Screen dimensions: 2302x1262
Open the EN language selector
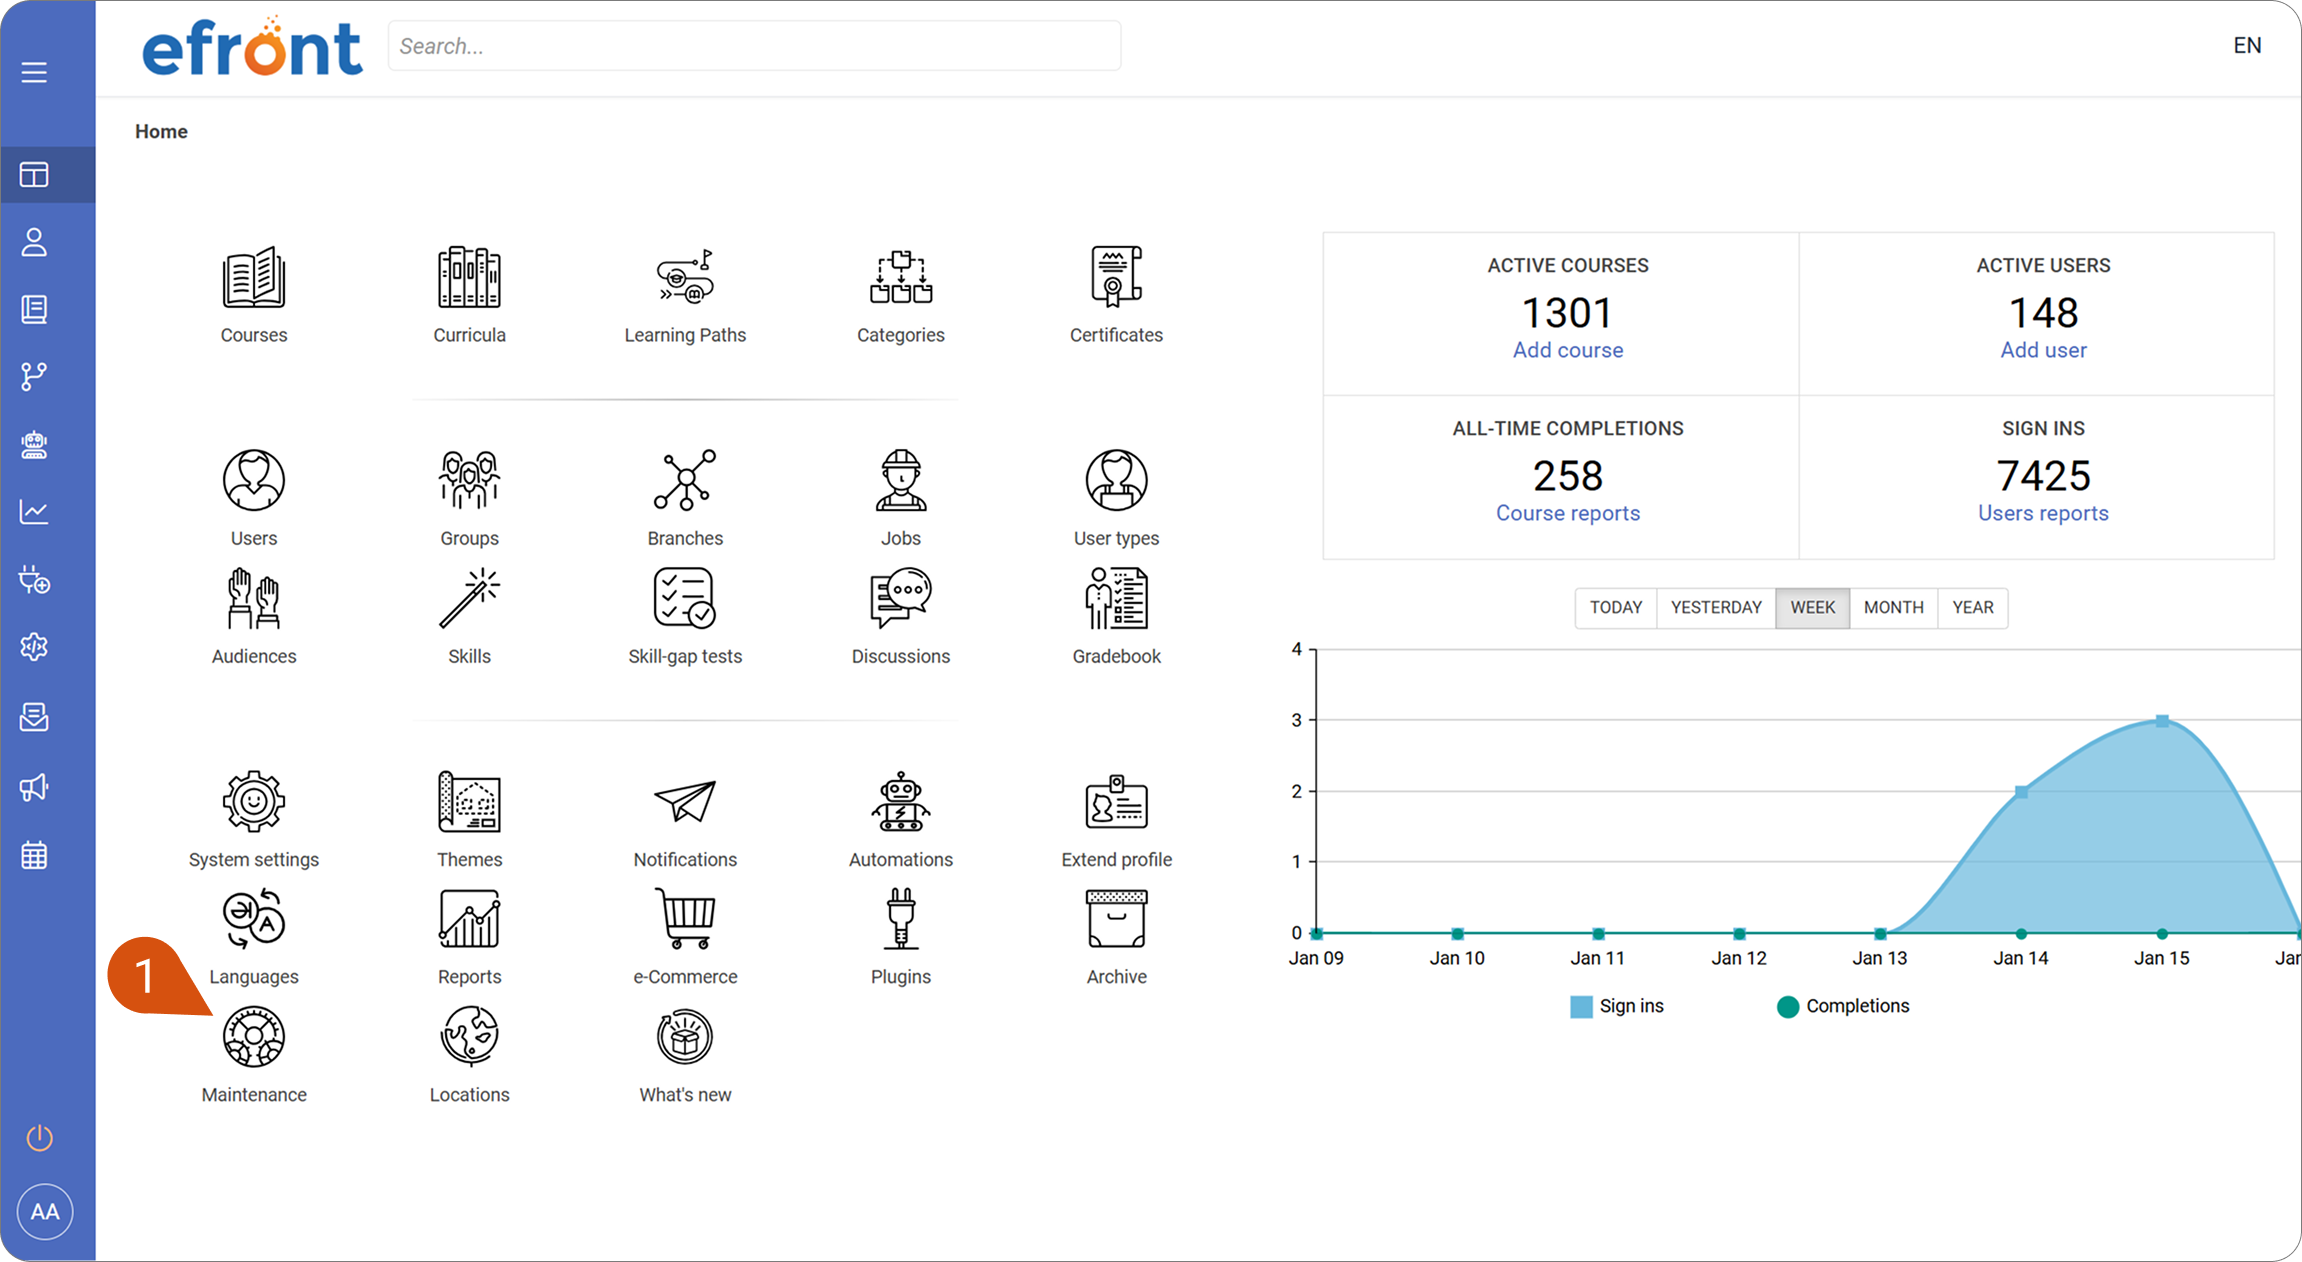coord(2247,45)
